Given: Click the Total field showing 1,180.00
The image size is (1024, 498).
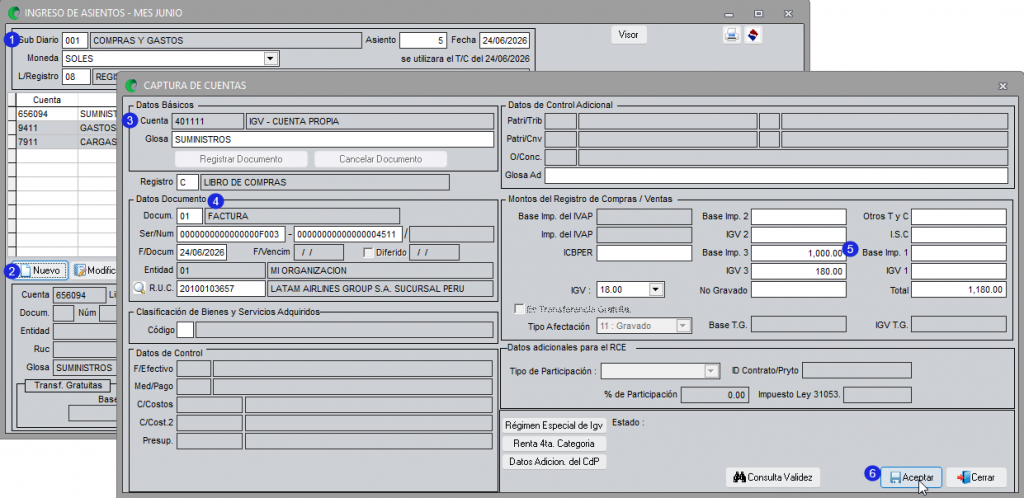Looking at the screenshot, I should pyautogui.click(x=959, y=288).
